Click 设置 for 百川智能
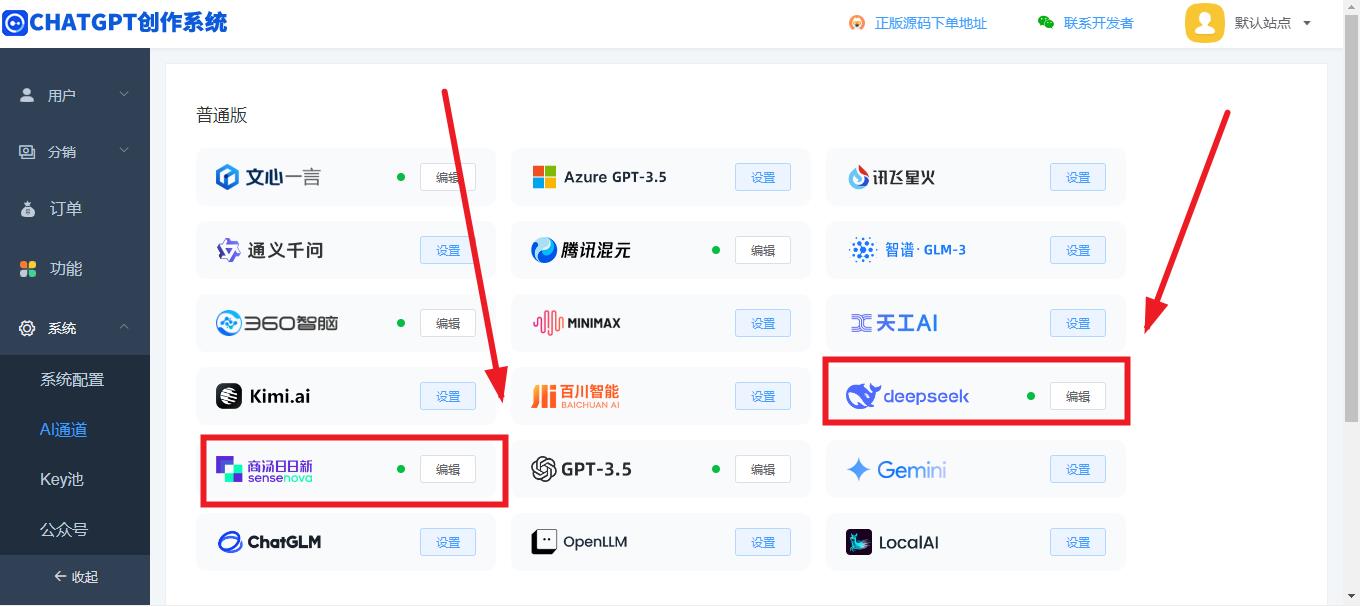Screen dimensions: 1360x607 [763, 396]
